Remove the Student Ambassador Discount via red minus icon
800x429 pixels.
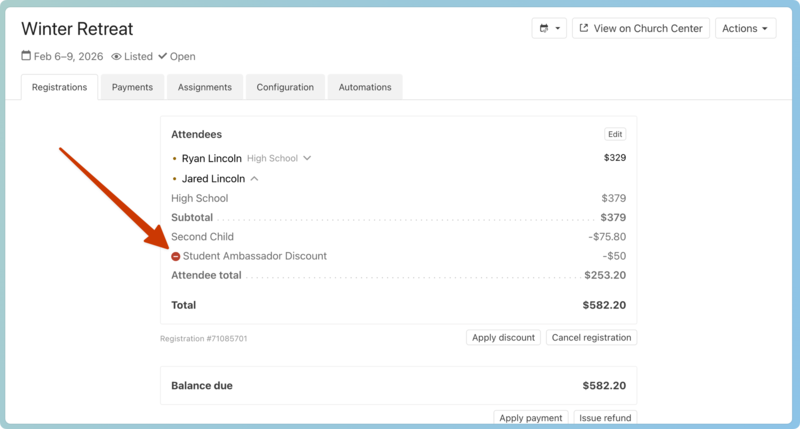coord(176,257)
